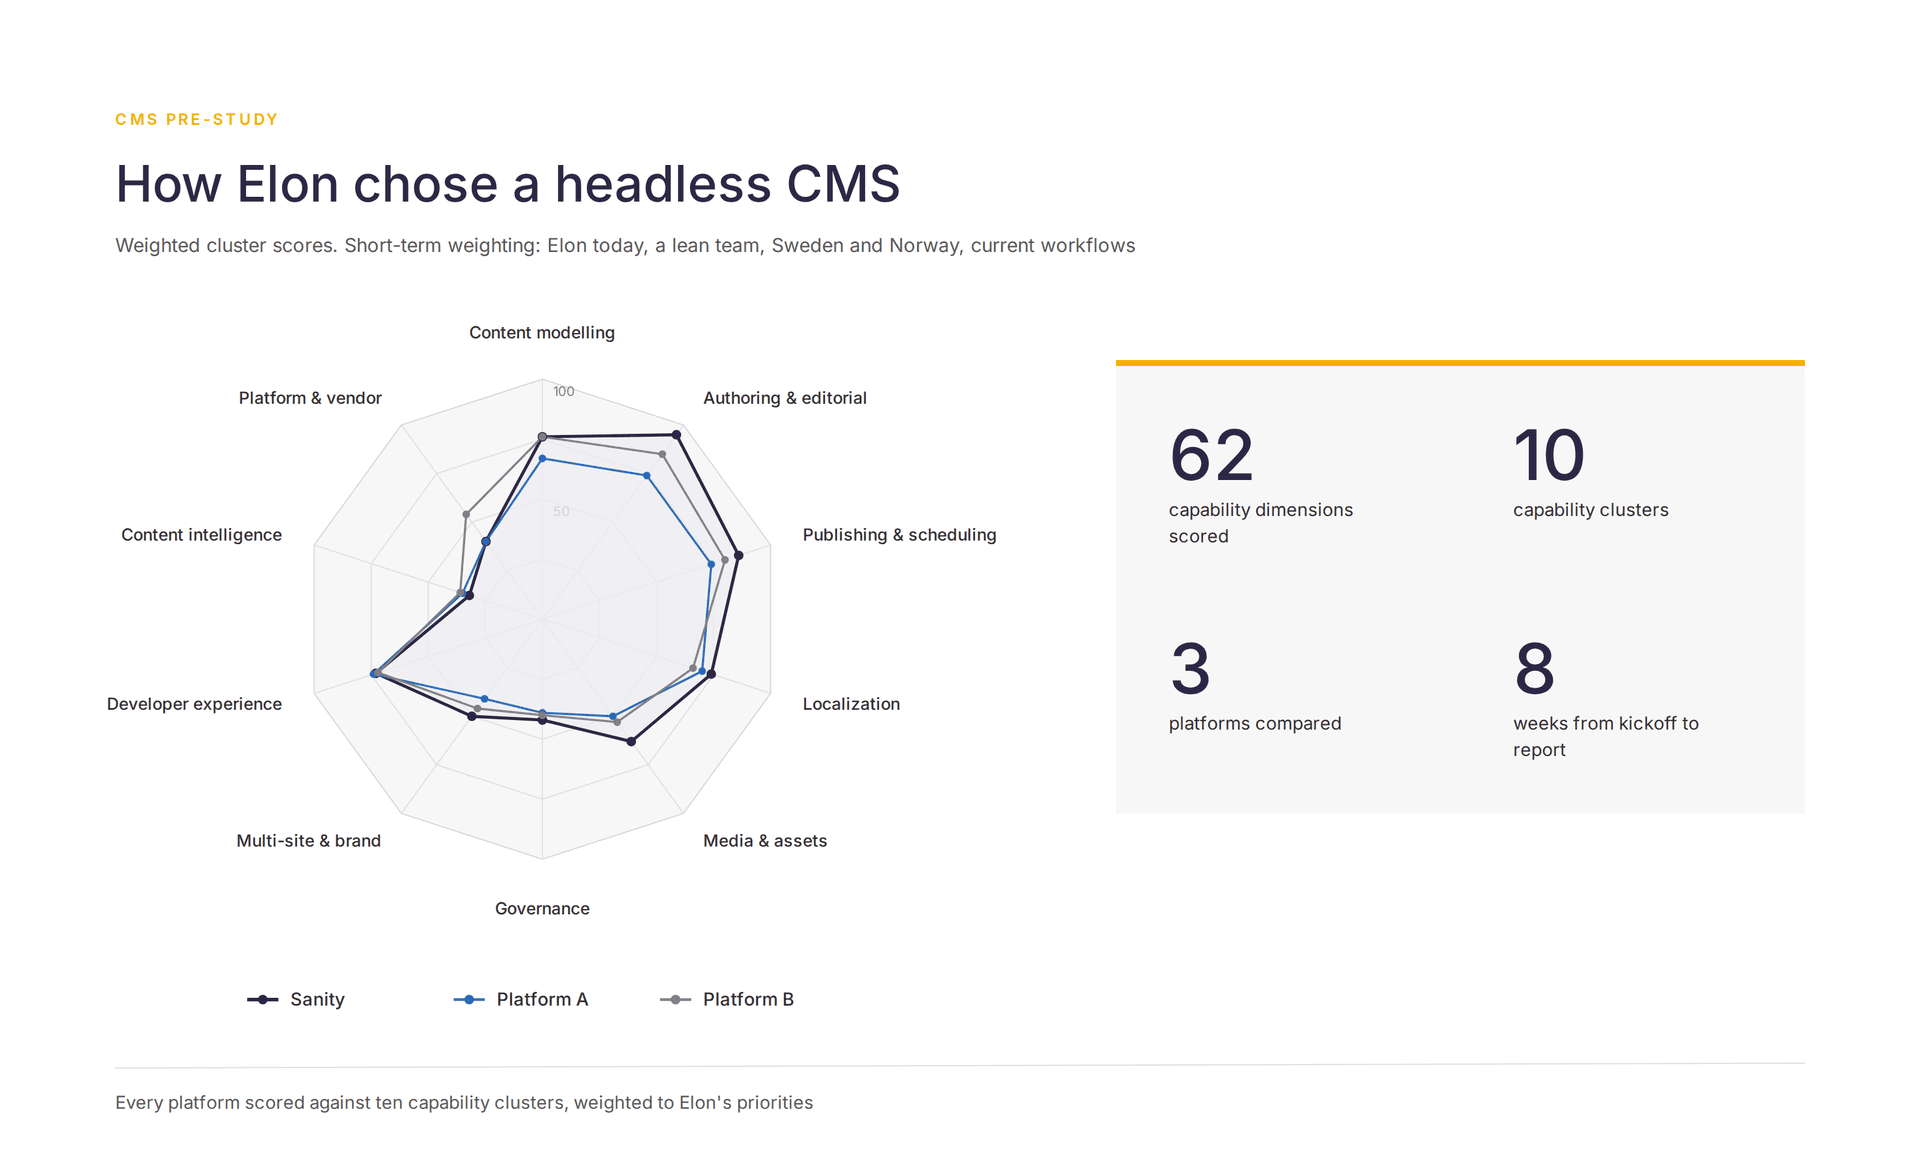The image size is (1920, 1176).
Task: Click the 100 radial scale label
Action: 564,391
